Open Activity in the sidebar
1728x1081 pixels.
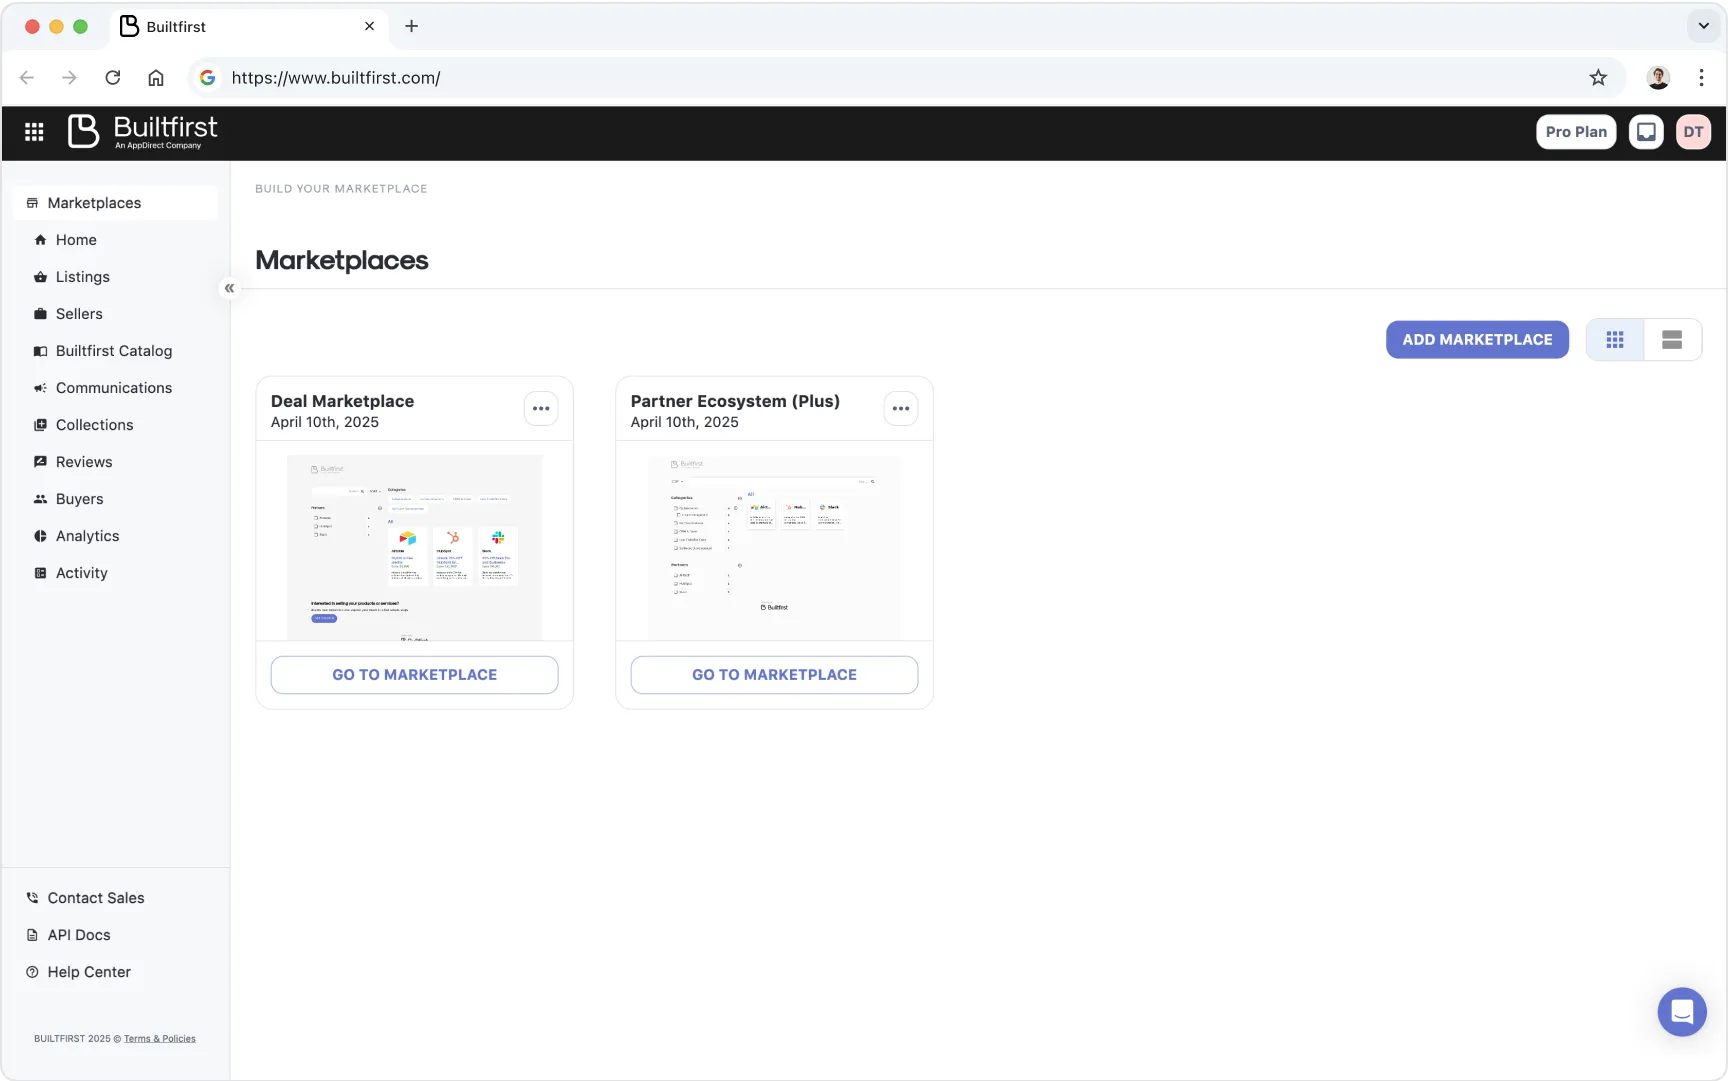point(81,573)
